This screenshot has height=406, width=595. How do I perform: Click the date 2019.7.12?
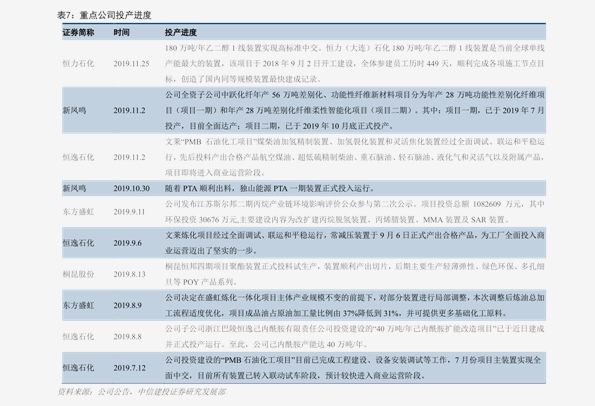[x=129, y=367]
